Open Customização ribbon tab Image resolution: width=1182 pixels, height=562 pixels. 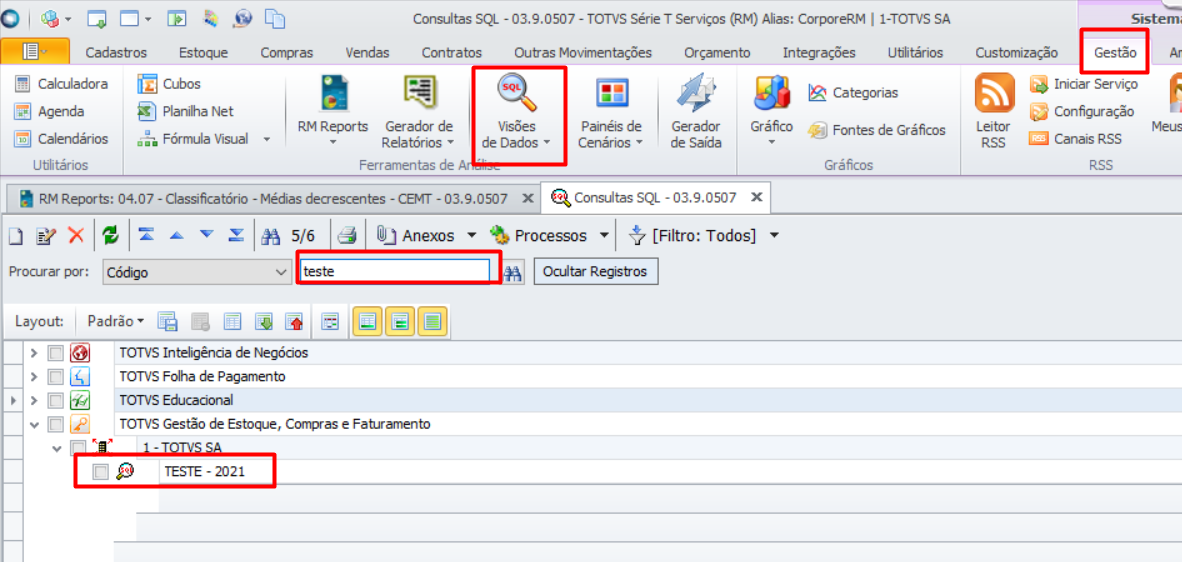click(x=1016, y=53)
